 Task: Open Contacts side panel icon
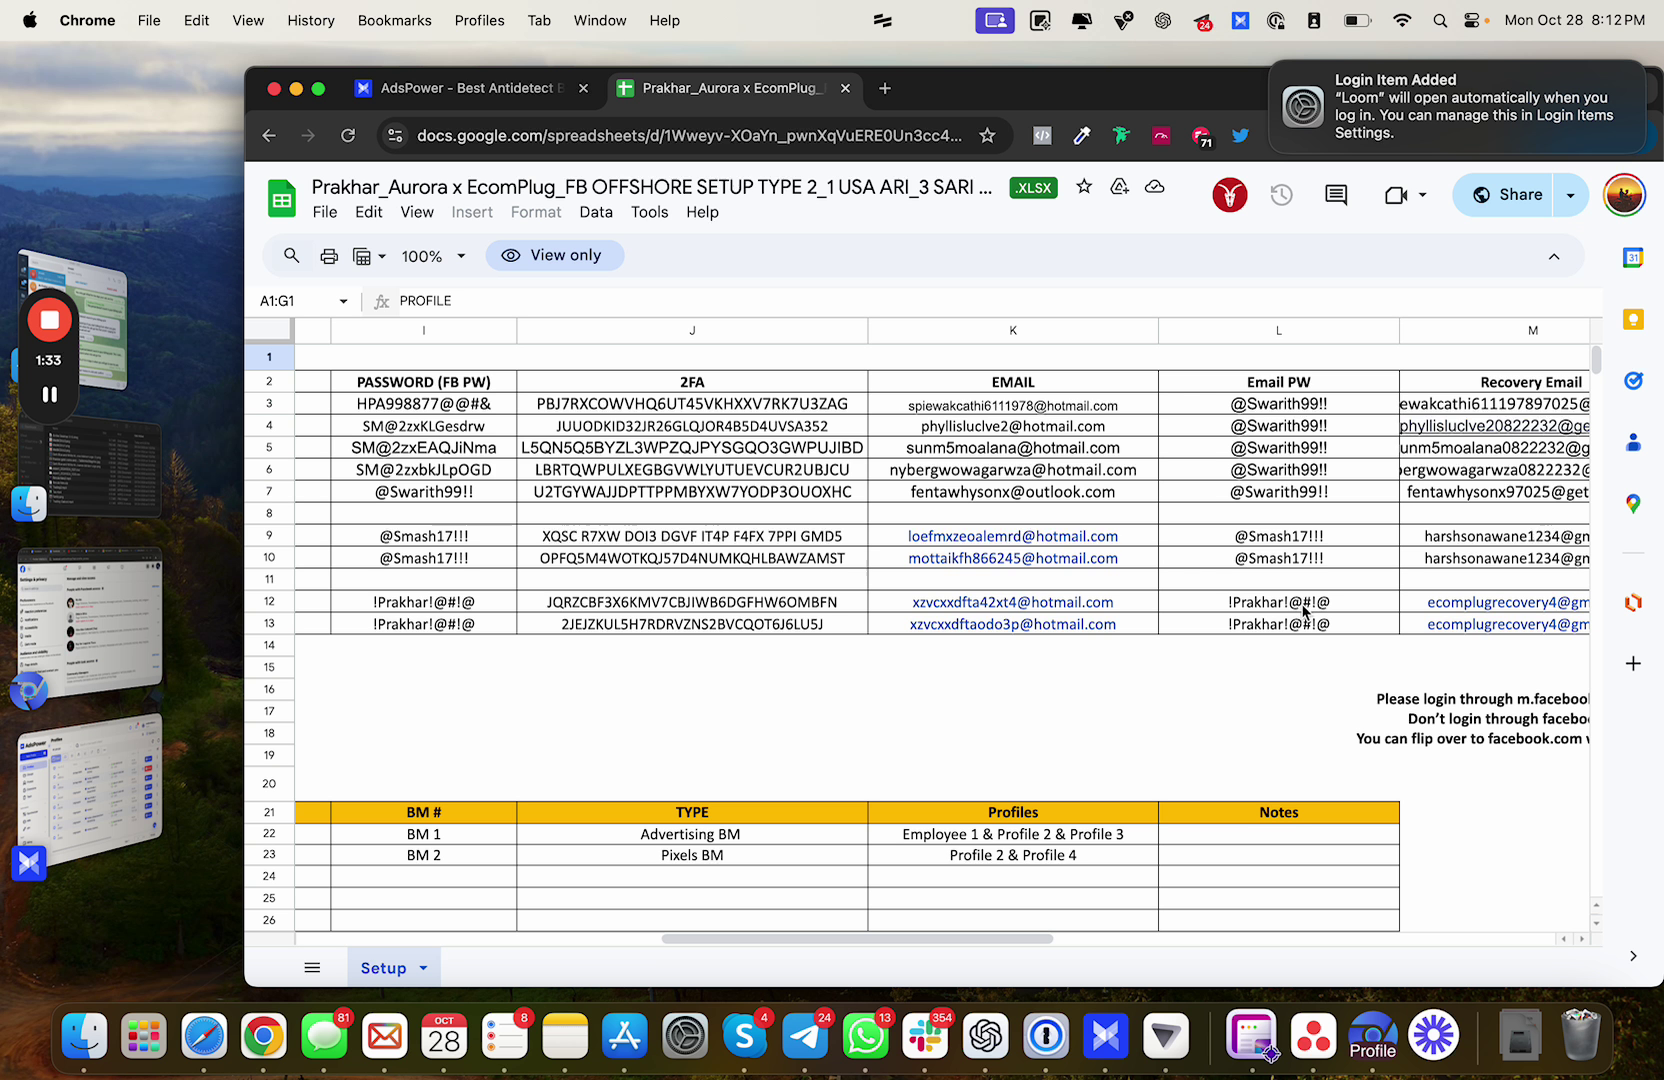pyautogui.click(x=1633, y=442)
